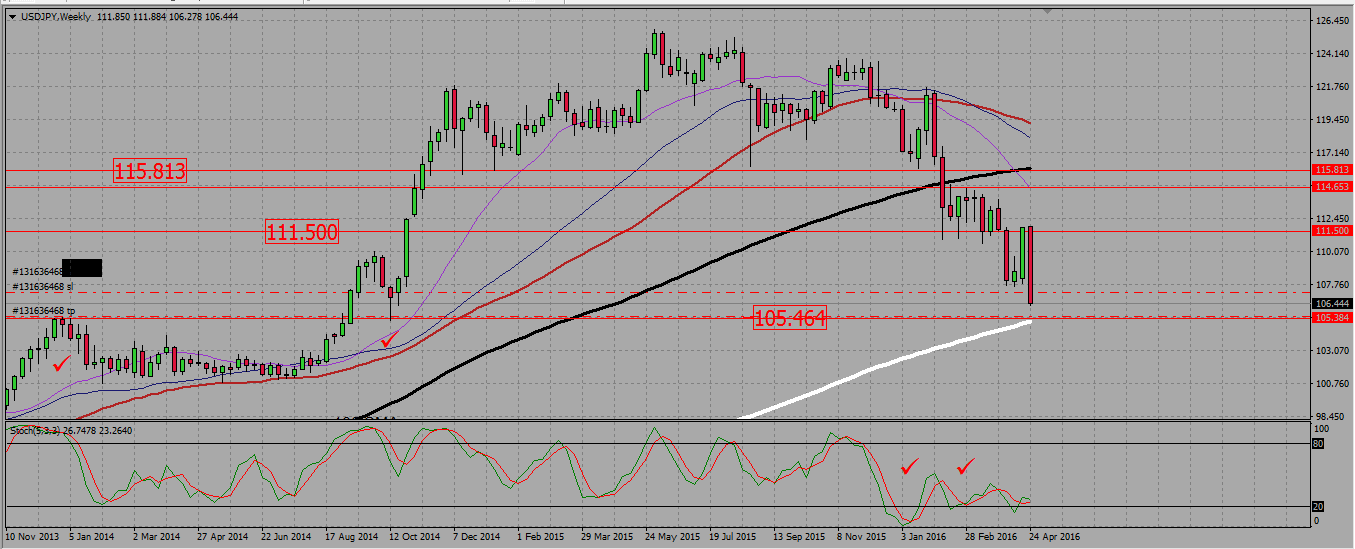The width and height of the screenshot is (1355, 549).
Task: Click the 8 Nov 2015 date on the time axis
Action: coord(862,537)
